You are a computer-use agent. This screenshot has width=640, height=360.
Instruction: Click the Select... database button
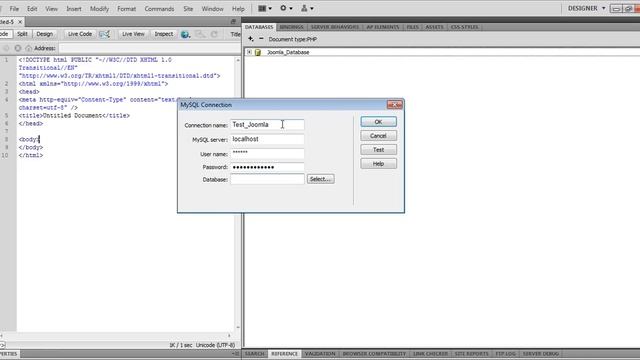(x=320, y=179)
